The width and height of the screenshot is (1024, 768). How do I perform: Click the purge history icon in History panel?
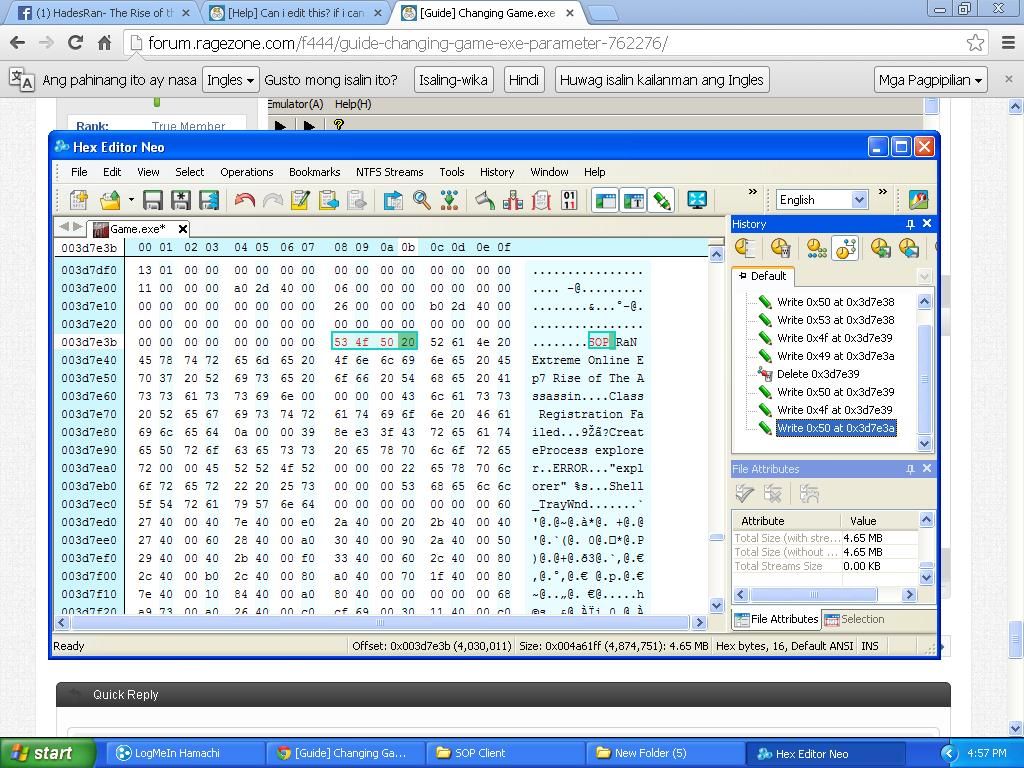click(780, 248)
